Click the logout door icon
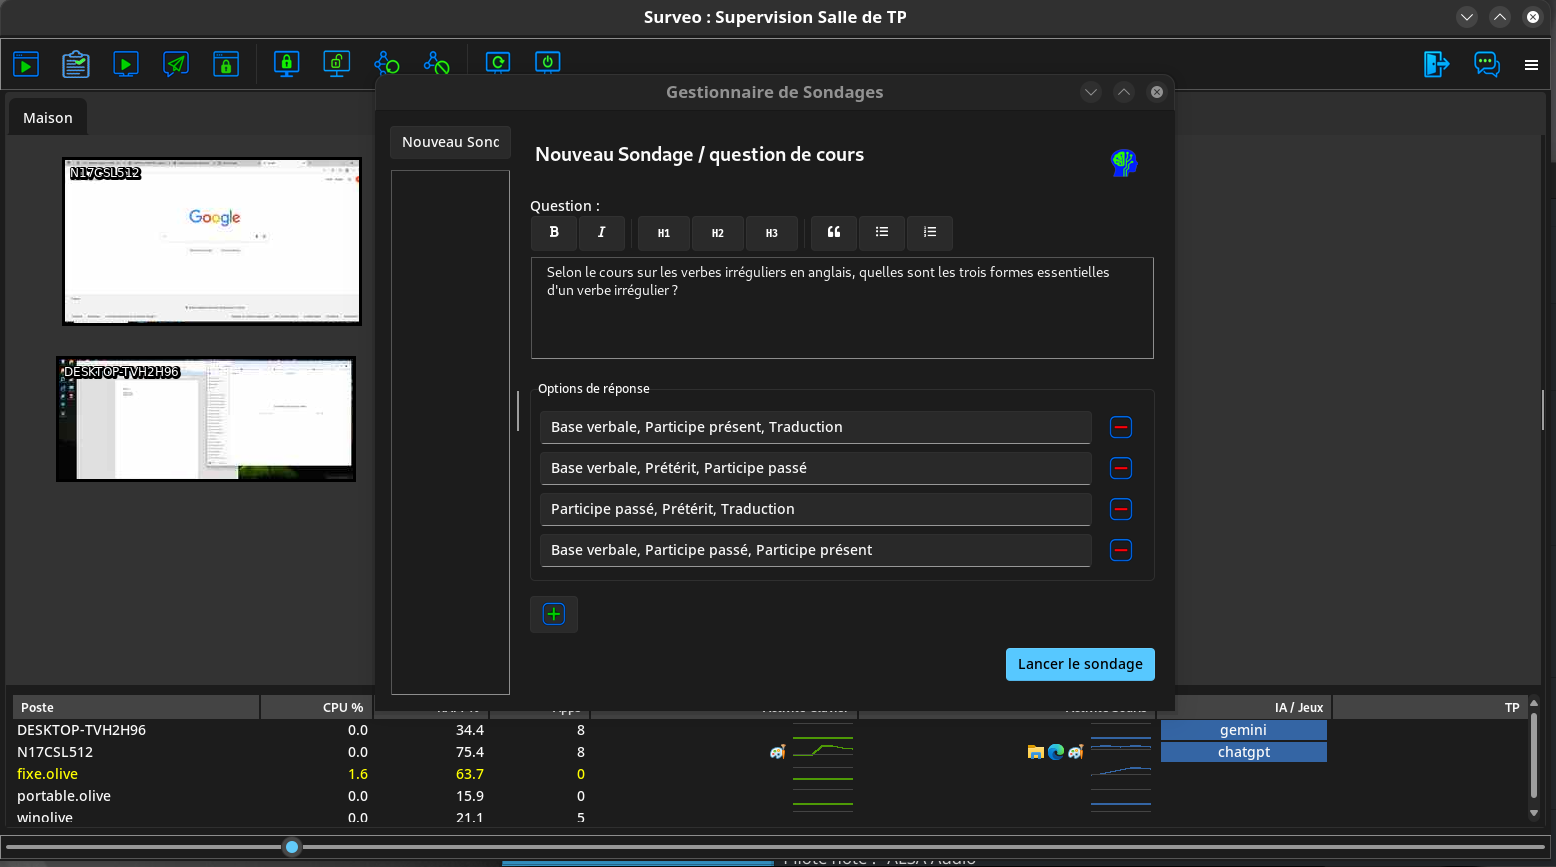Image resolution: width=1556 pixels, height=867 pixels. coord(1436,63)
